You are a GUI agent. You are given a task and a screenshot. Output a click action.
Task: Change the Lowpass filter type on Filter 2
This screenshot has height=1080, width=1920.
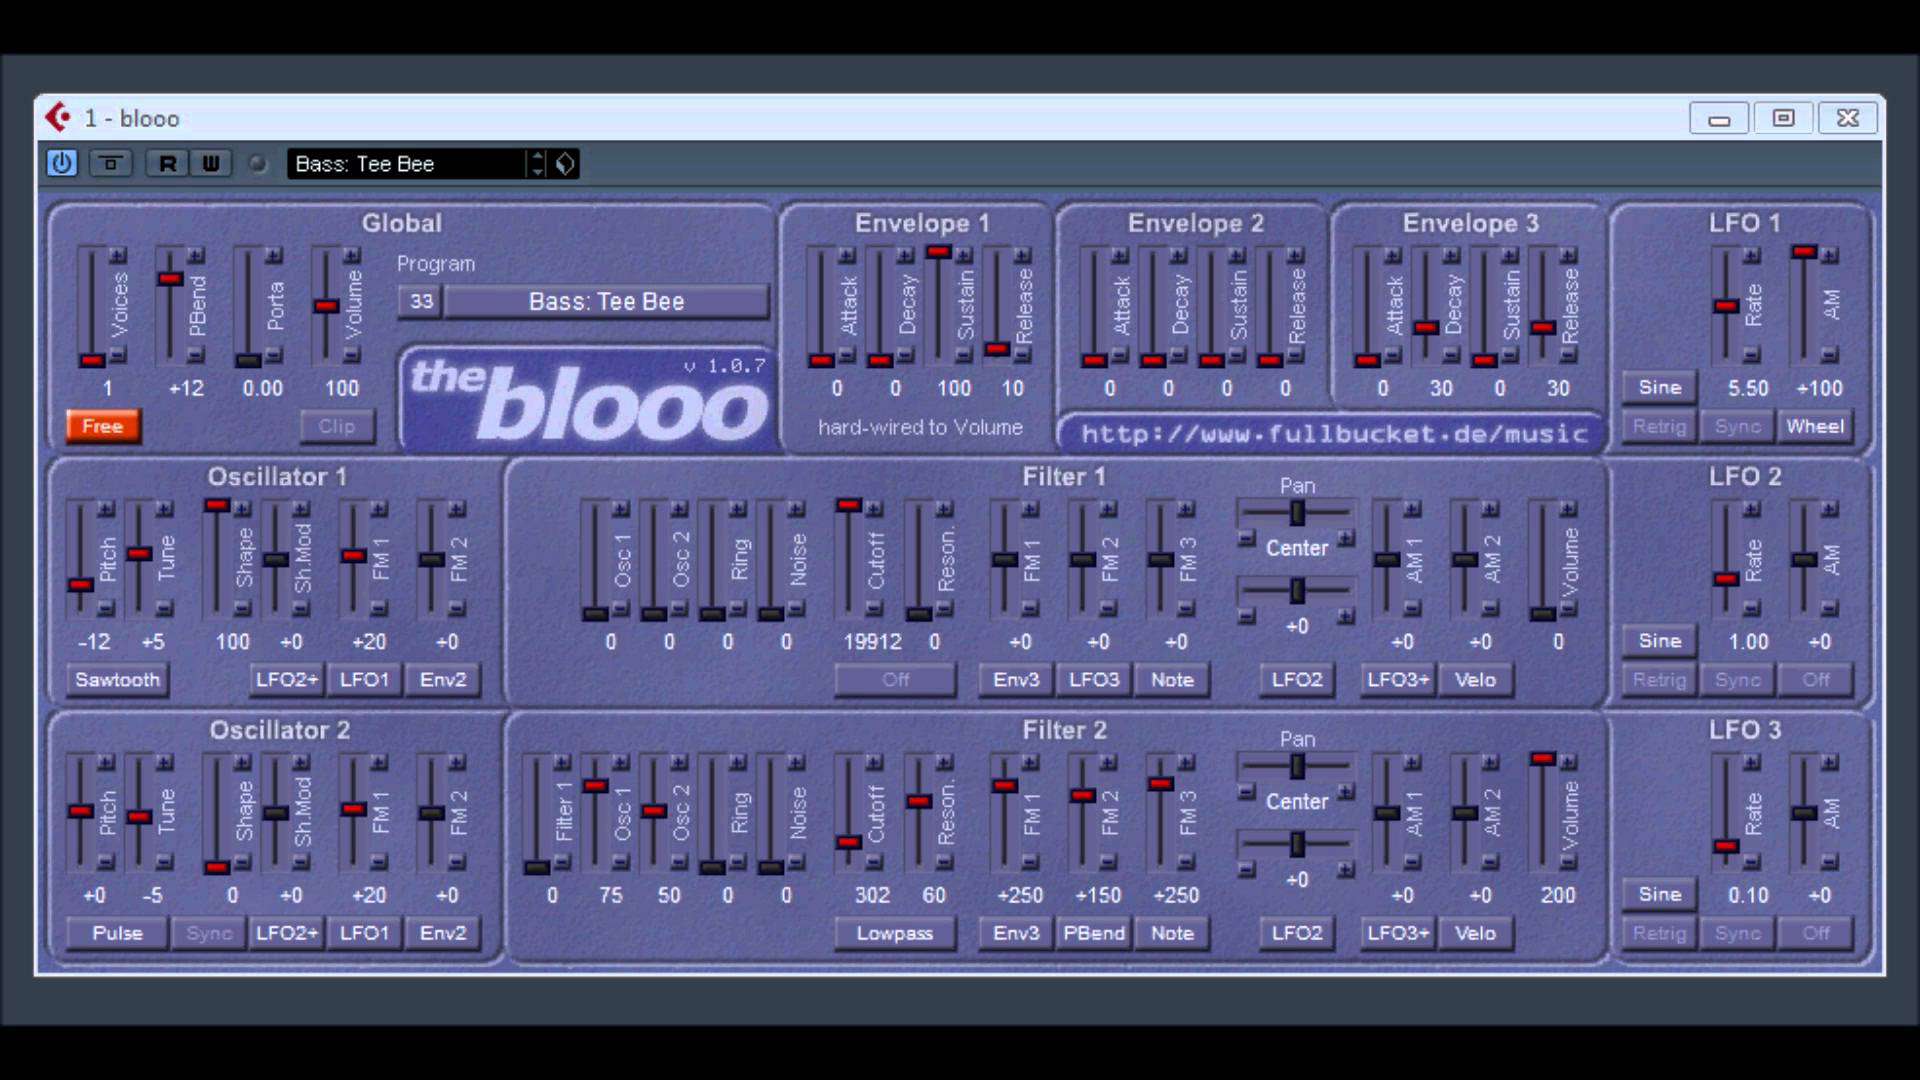(894, 933)
